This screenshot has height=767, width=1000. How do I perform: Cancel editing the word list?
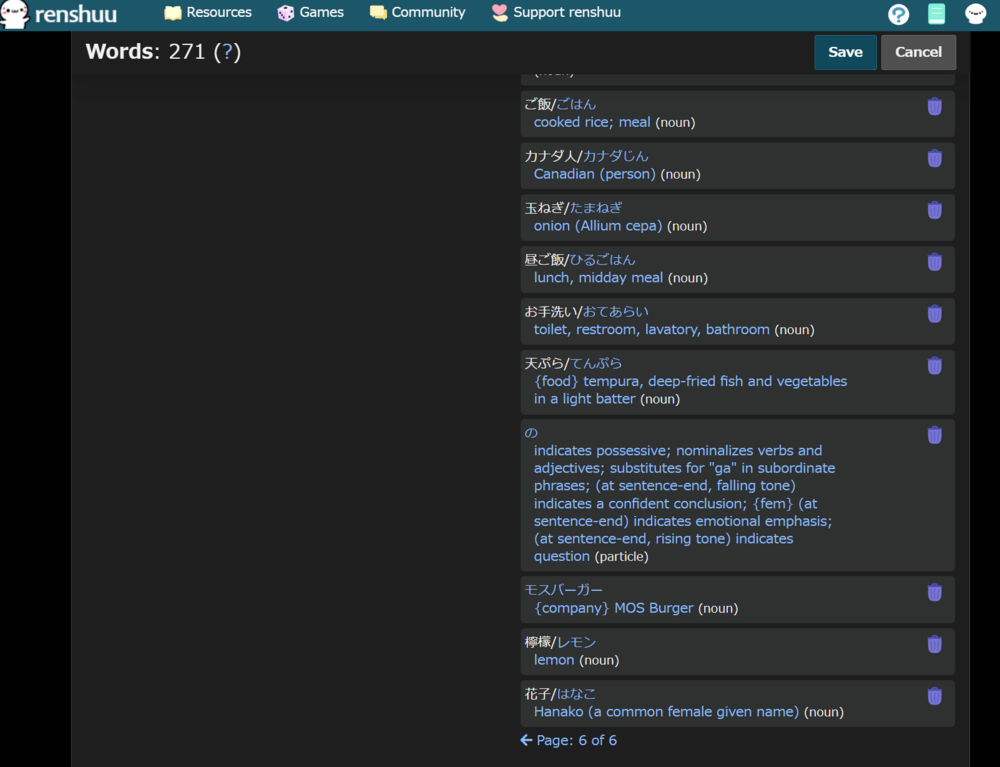pos(918,52)
